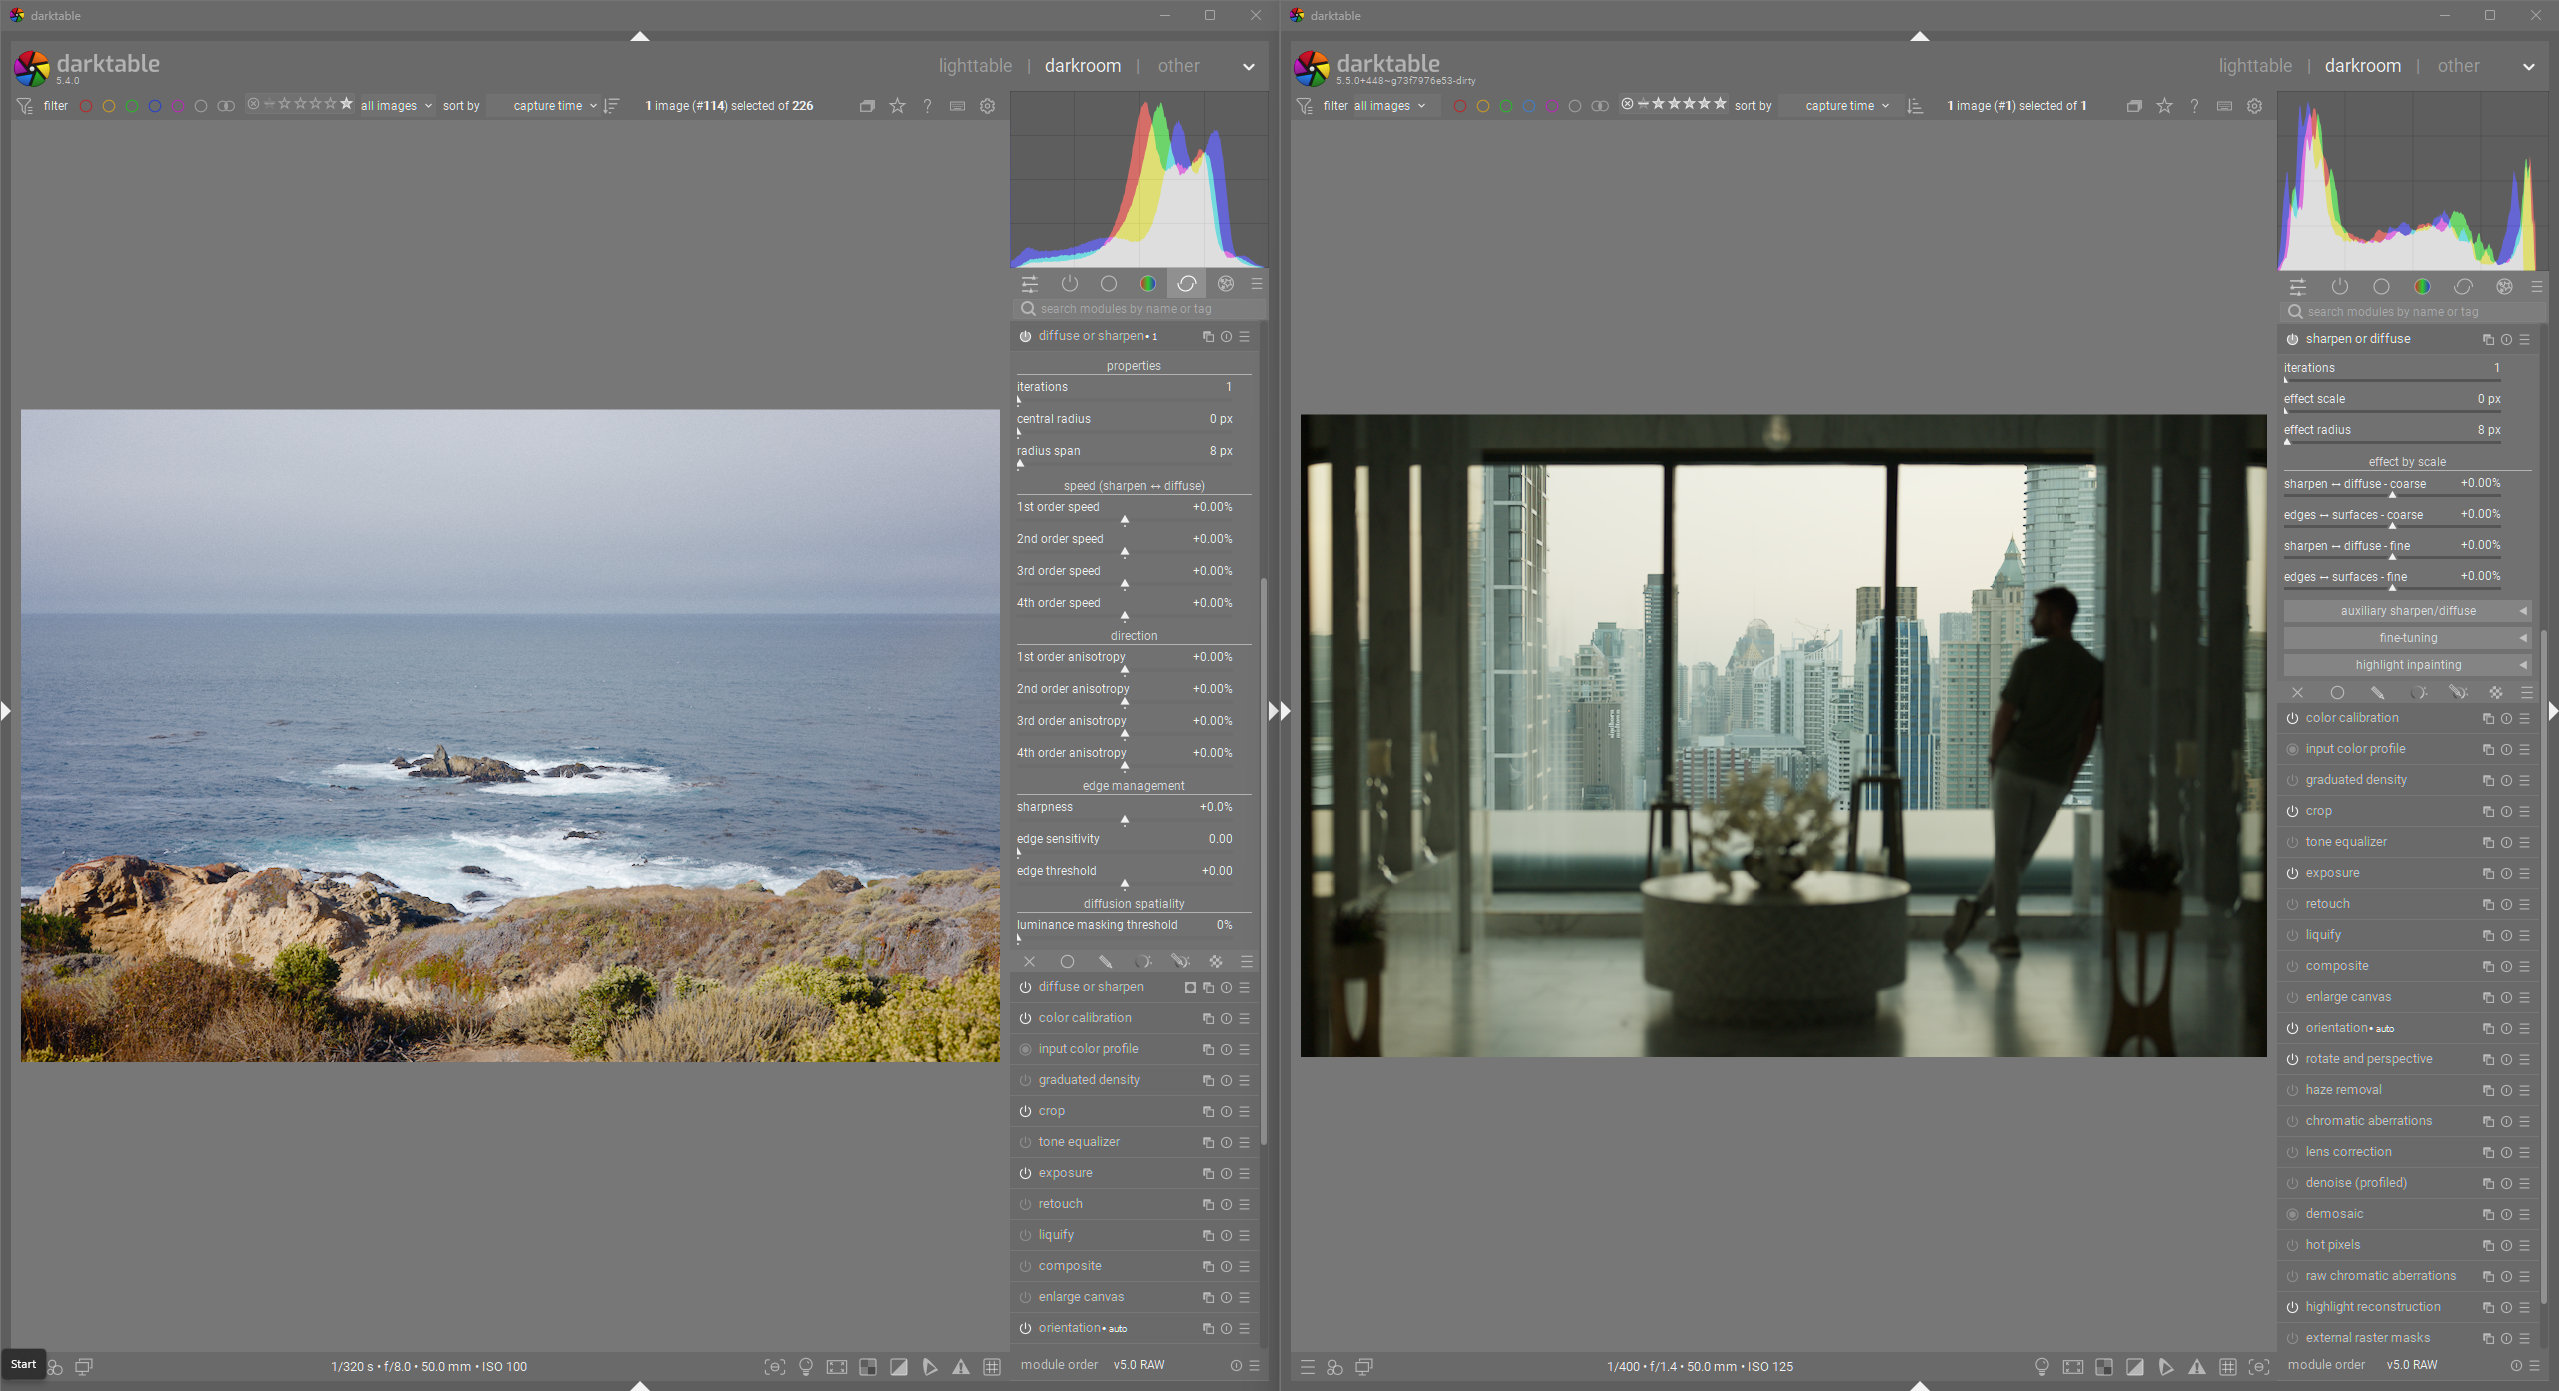Open 'tone equalizer' module in left window
Image resolution: width=2559 pixels, height=1391 pixels.
1079,1142
